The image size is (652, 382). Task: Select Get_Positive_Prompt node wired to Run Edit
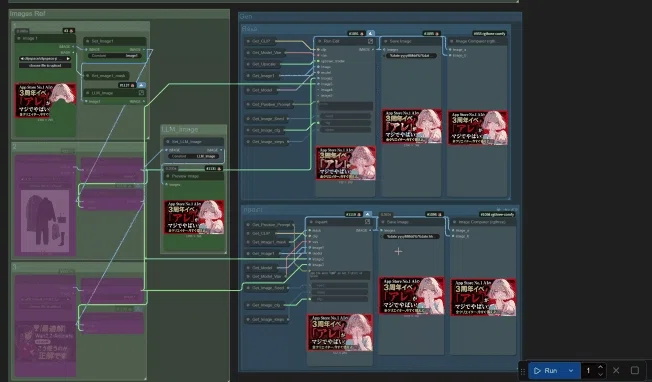269,104
